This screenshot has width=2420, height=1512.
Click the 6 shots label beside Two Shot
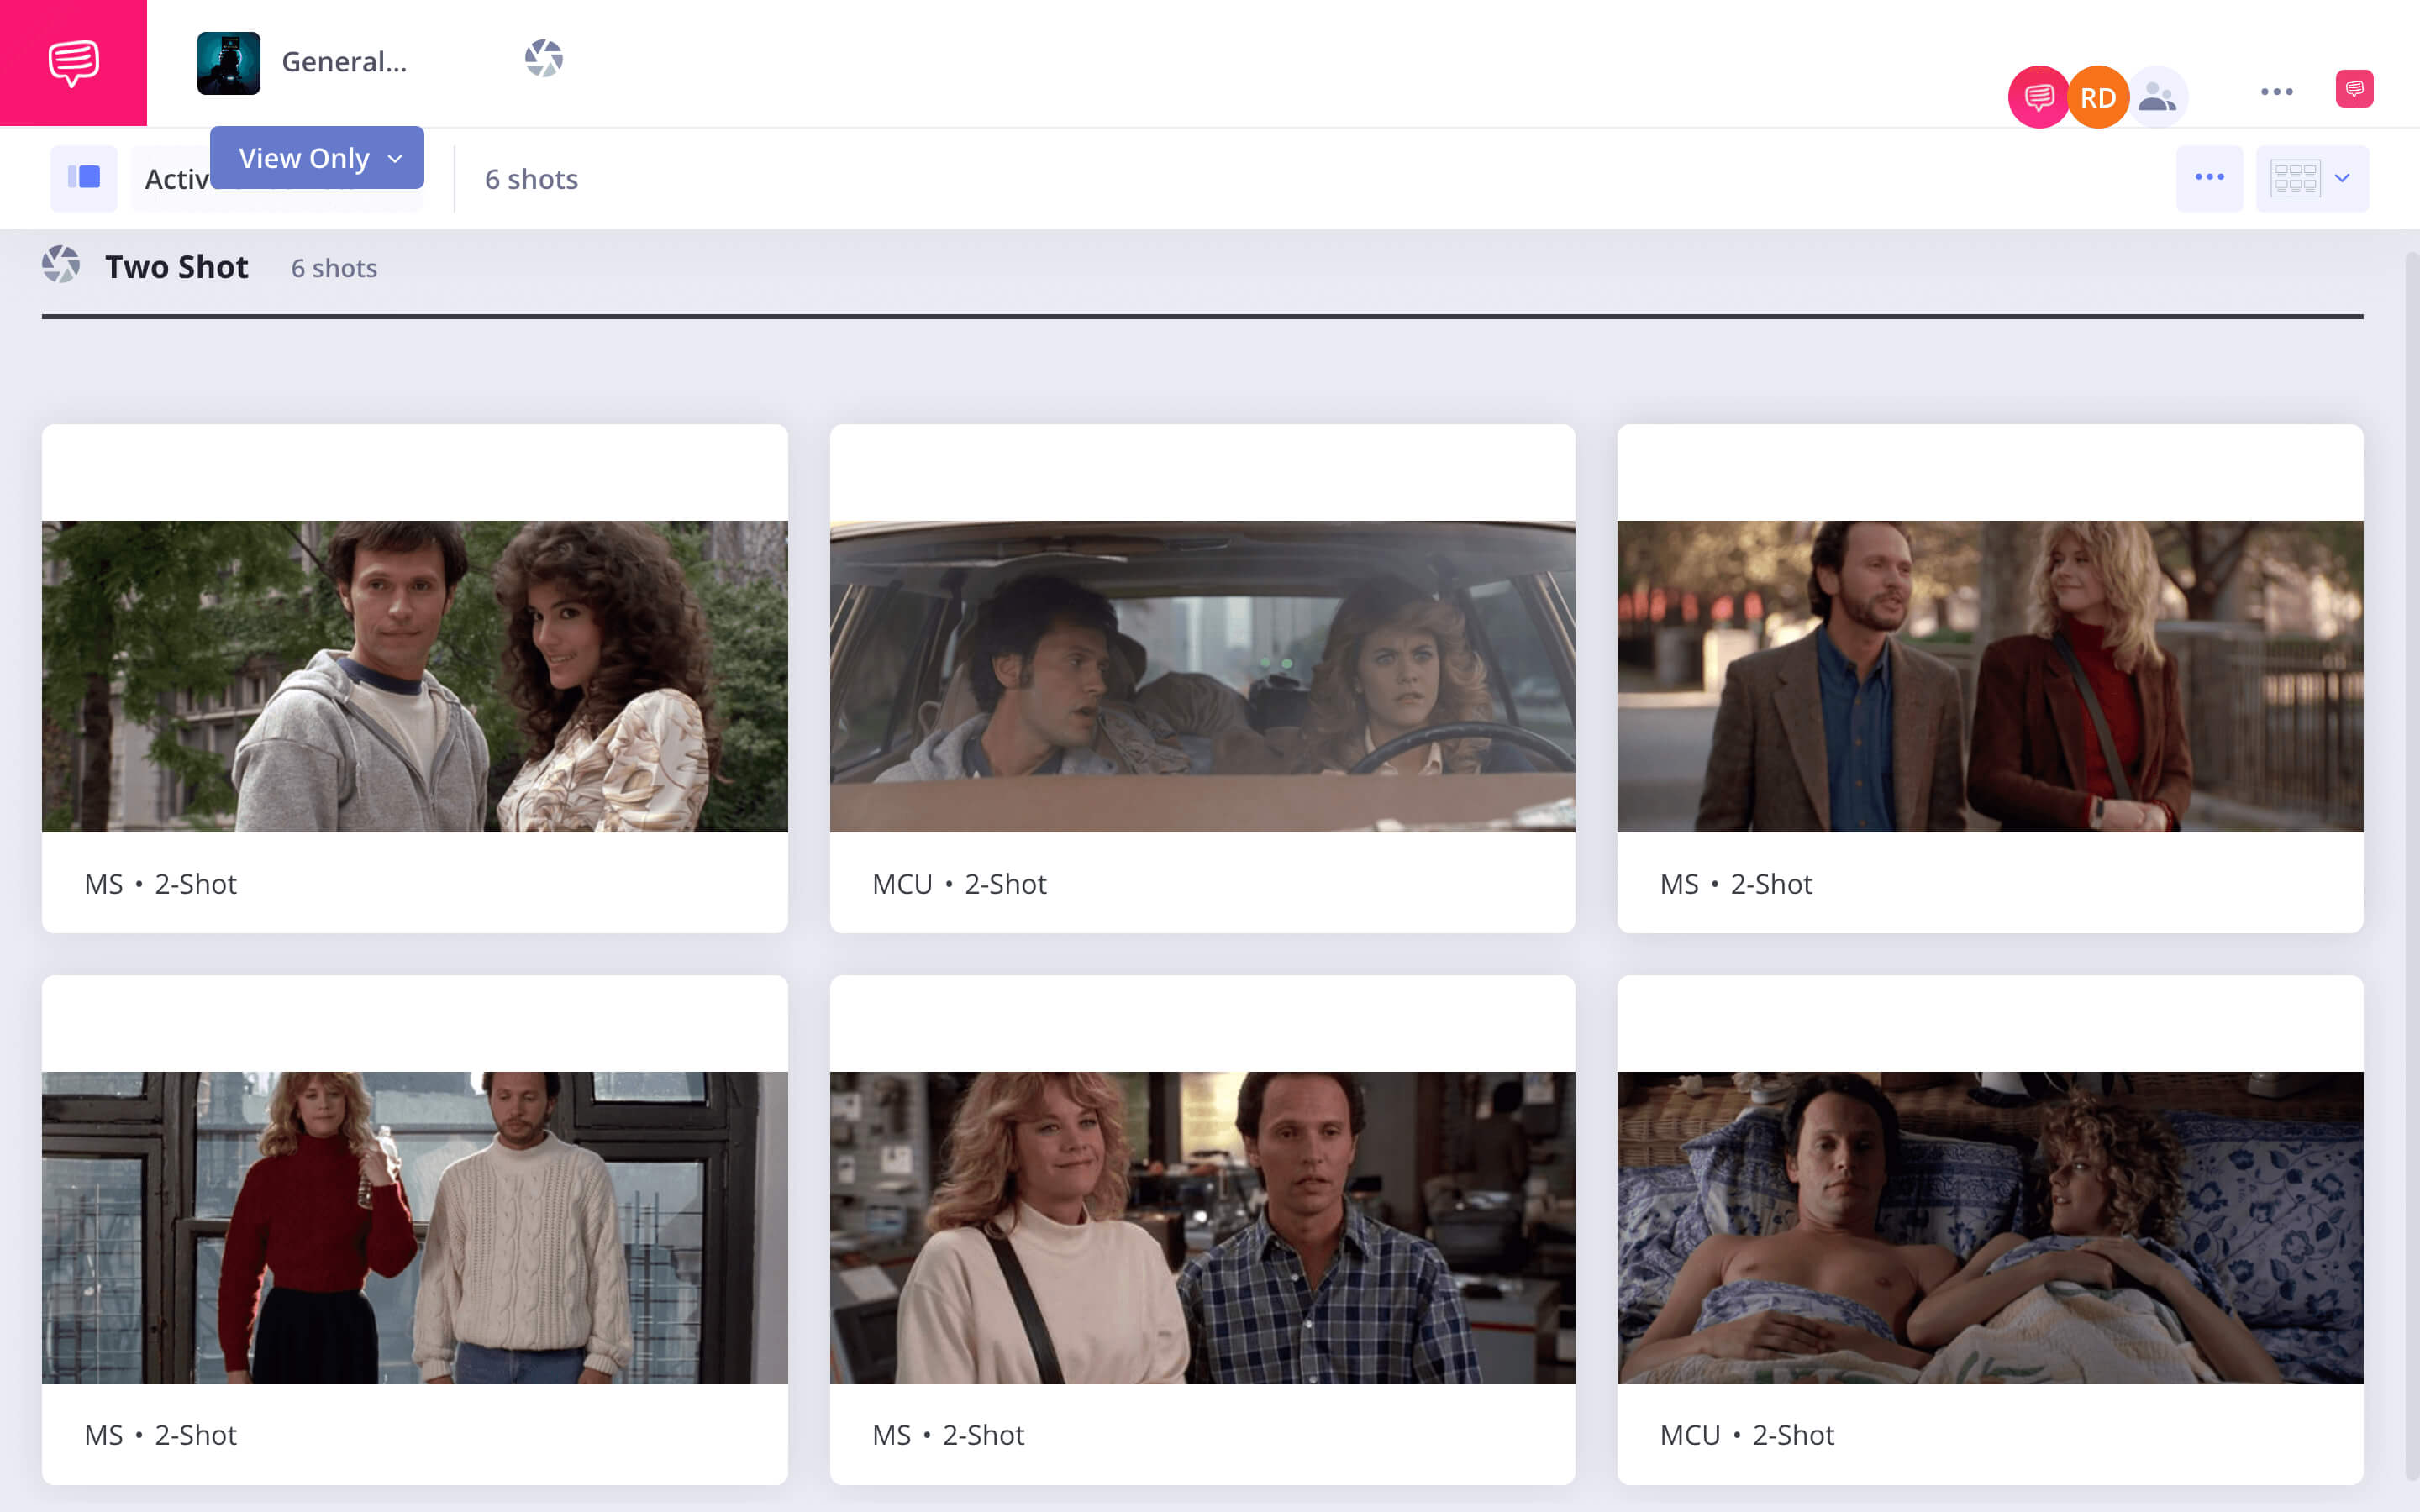pyautogui.click(x=334, y=268)
